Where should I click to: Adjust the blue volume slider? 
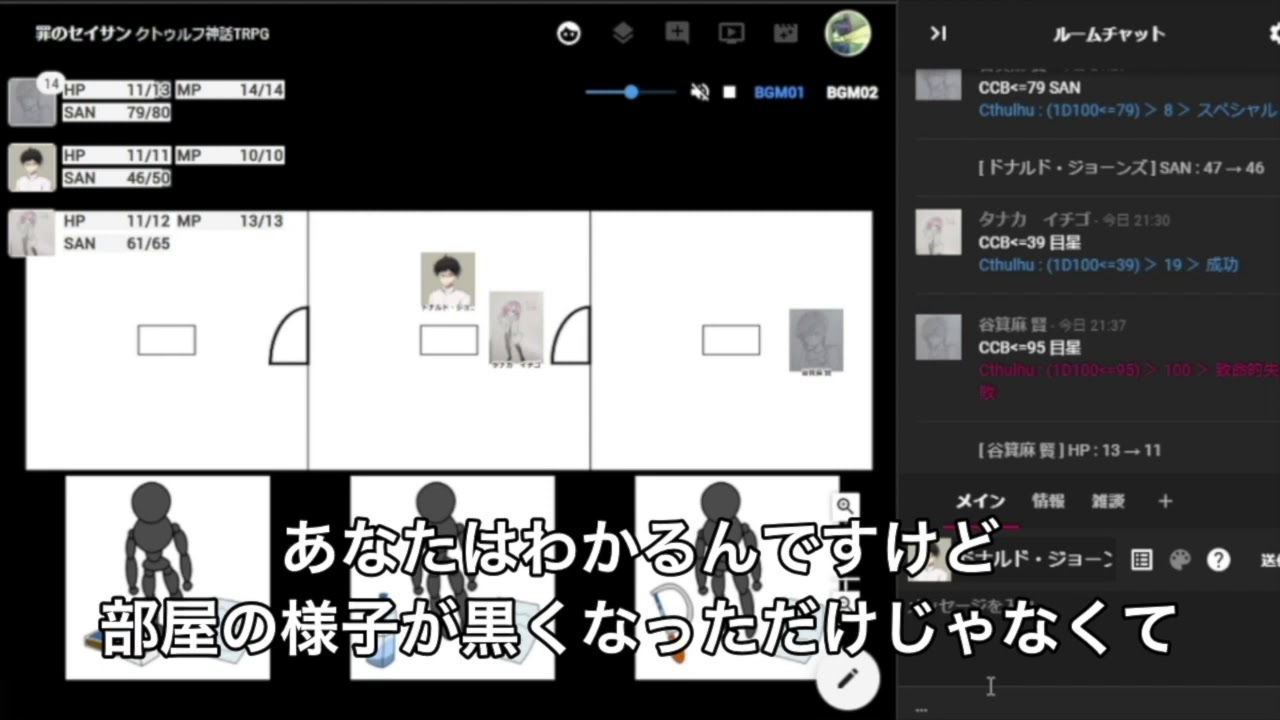631,92
